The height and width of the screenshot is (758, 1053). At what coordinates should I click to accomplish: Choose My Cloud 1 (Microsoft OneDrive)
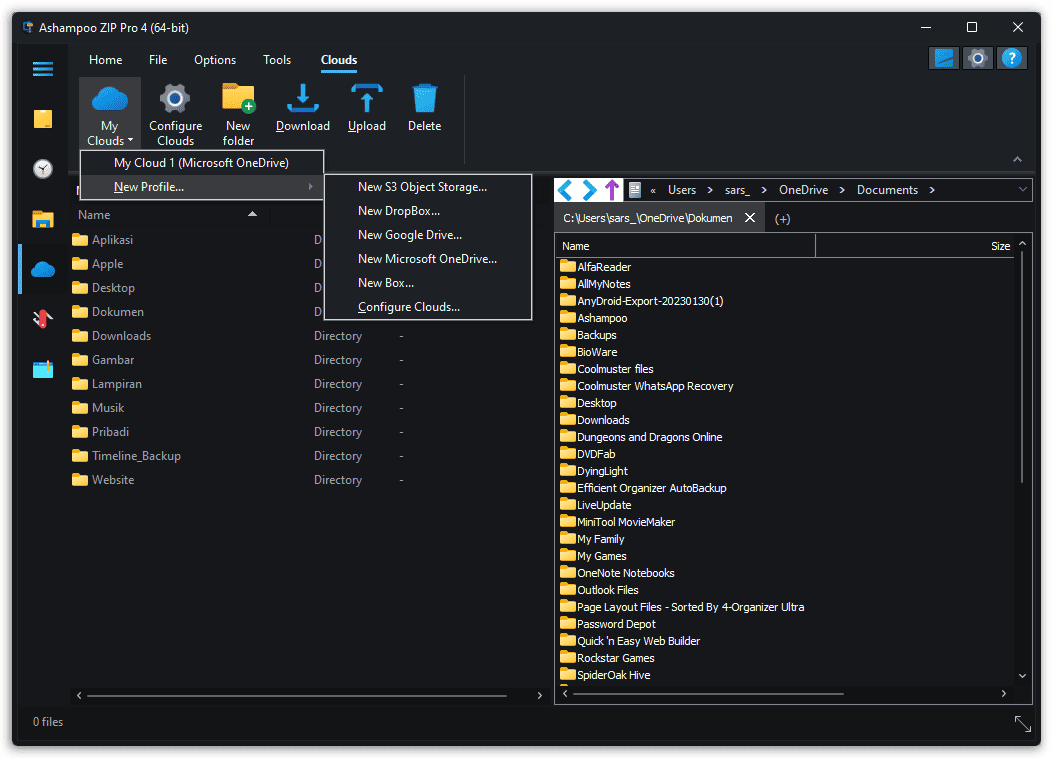pyautogui.click(x=201, y=162)
